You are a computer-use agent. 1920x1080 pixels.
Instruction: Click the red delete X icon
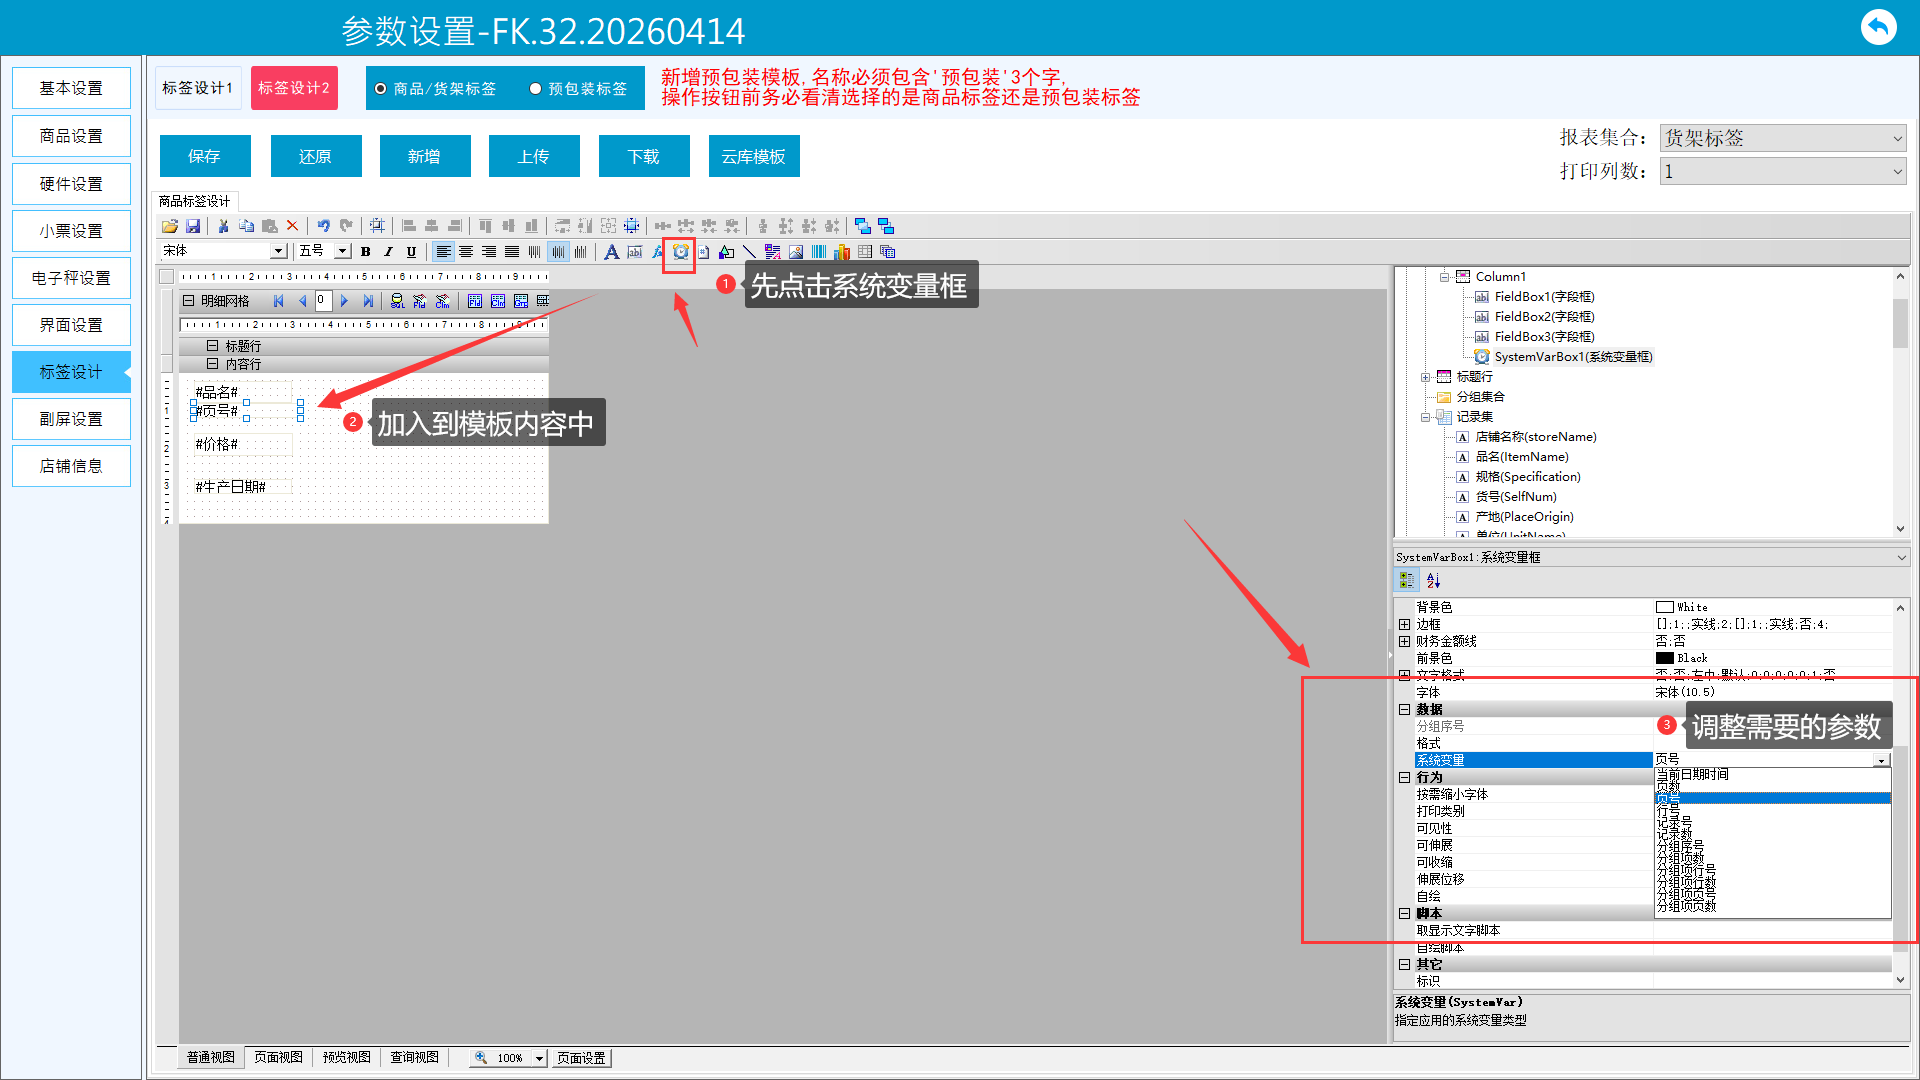[x=292, y=226]
